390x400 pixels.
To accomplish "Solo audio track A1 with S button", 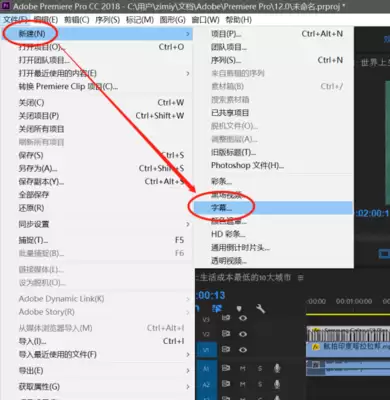I will 260,368.
